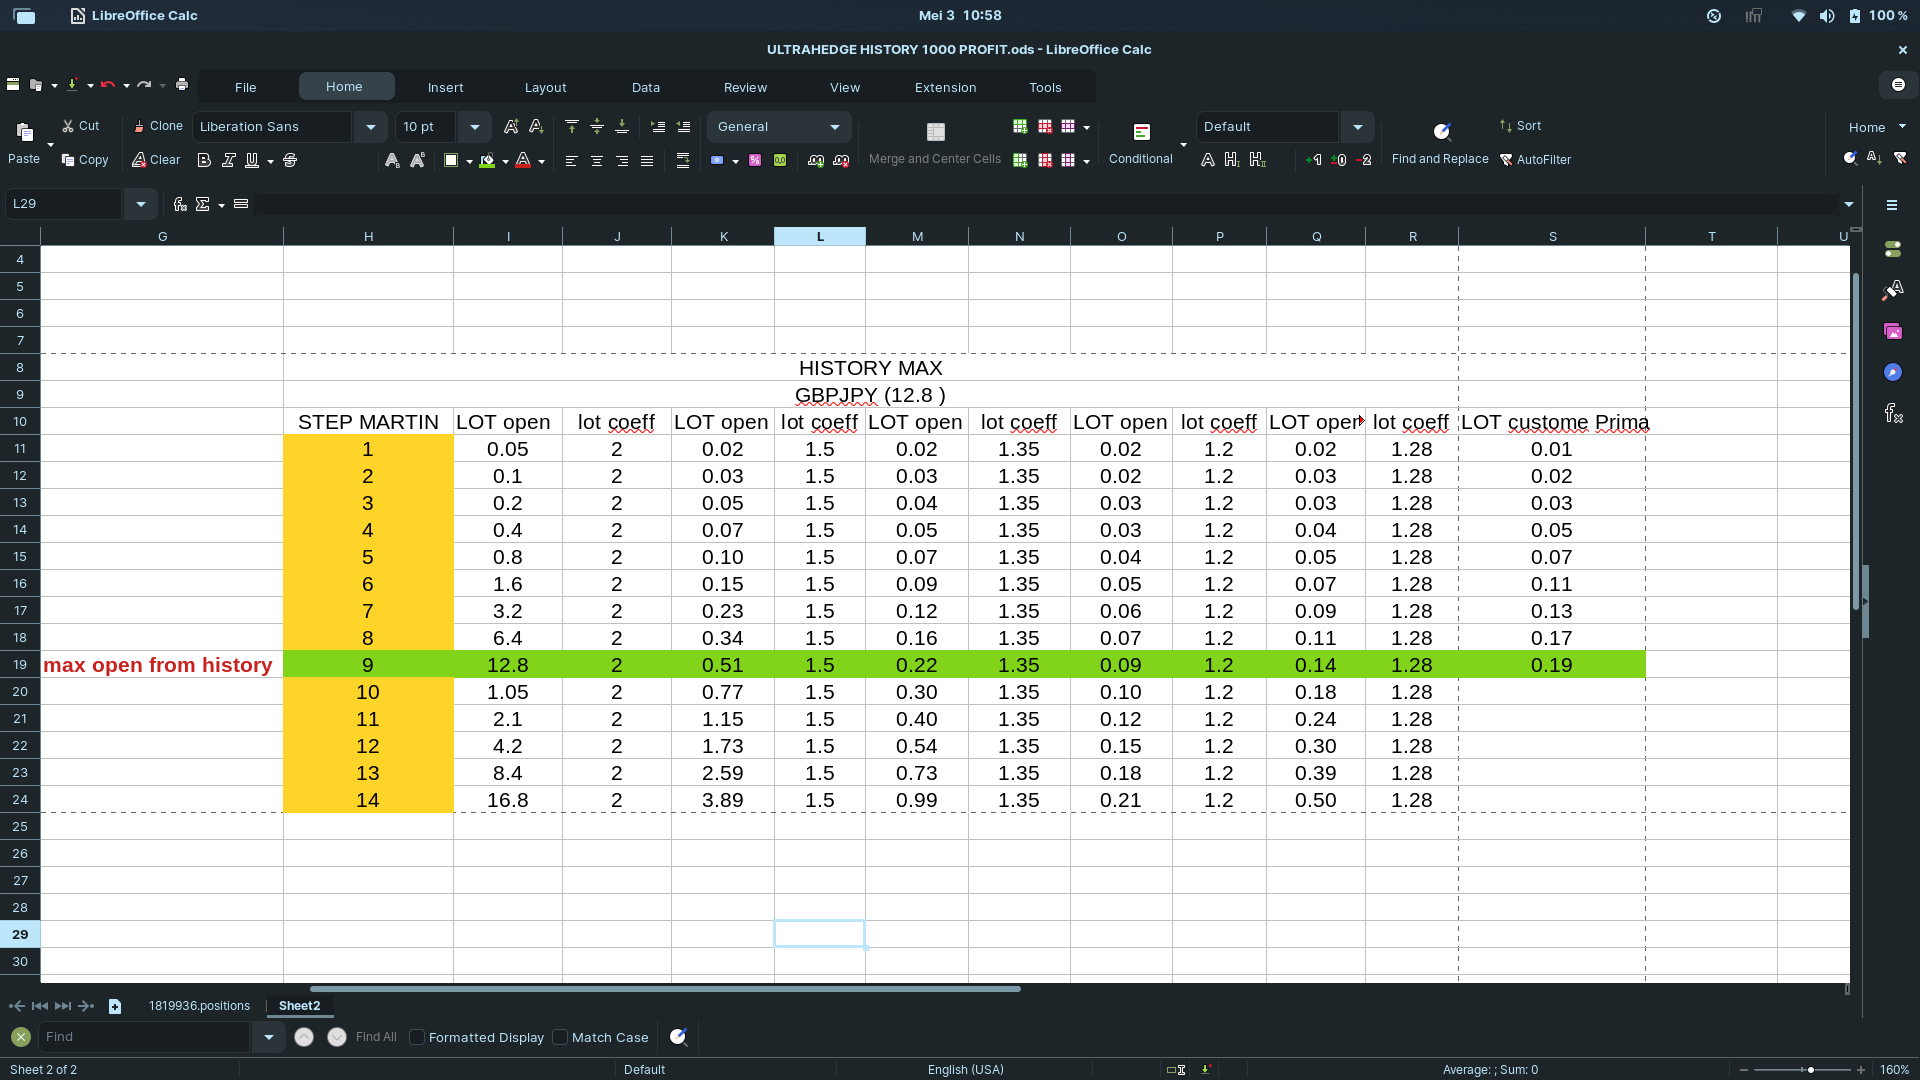1920x1080 pixels.
Task: Select cell with value 12.8
Action: [x=508, y=665]
